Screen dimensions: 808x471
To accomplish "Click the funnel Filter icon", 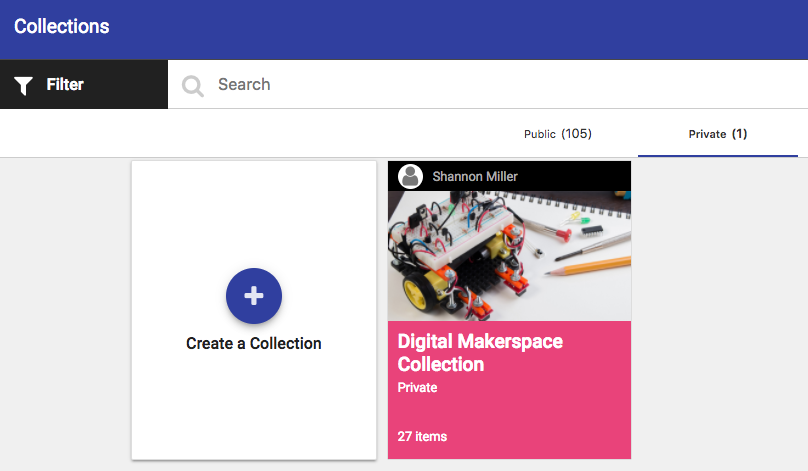I will tap(25, 85).
